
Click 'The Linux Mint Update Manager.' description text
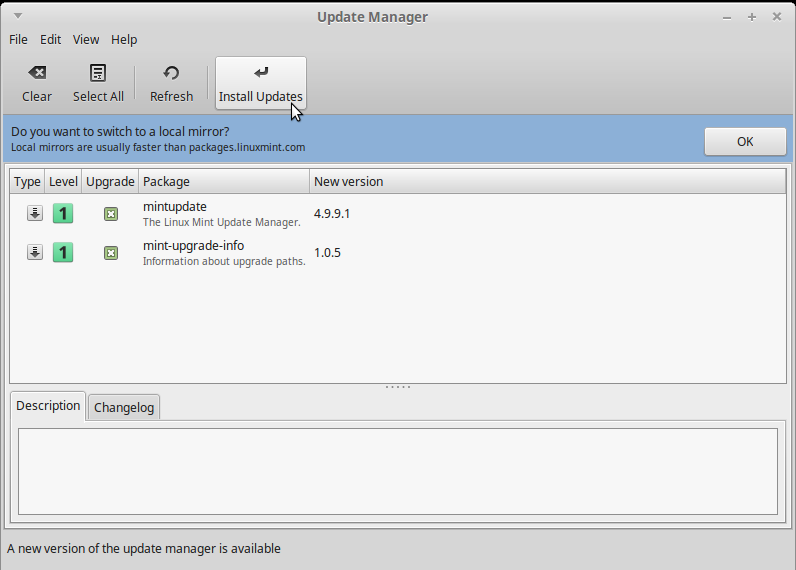point(222,222)
